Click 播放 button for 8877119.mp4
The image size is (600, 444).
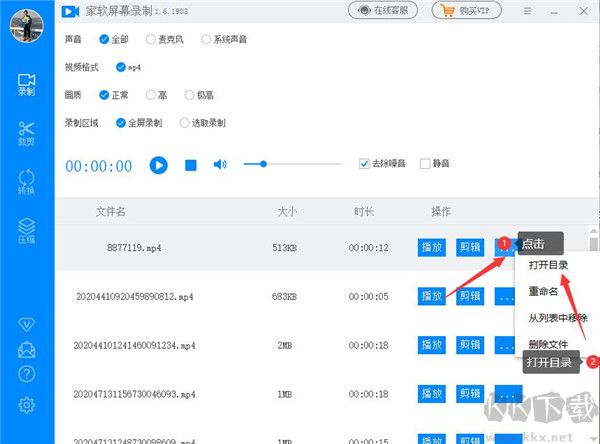(431, 244)
